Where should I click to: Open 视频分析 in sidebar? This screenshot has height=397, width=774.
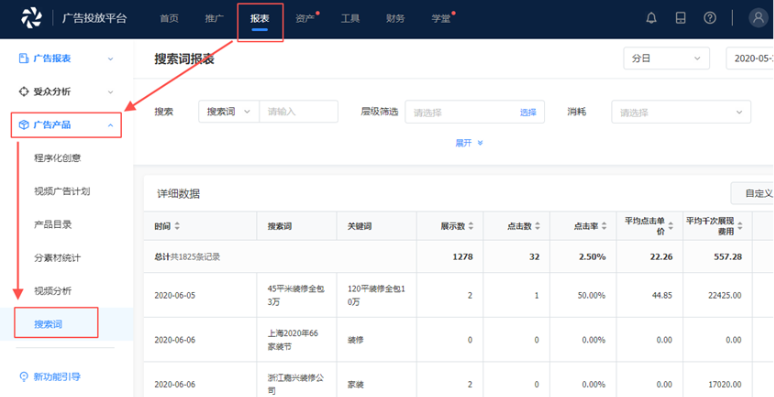click(x=53, y=291)
